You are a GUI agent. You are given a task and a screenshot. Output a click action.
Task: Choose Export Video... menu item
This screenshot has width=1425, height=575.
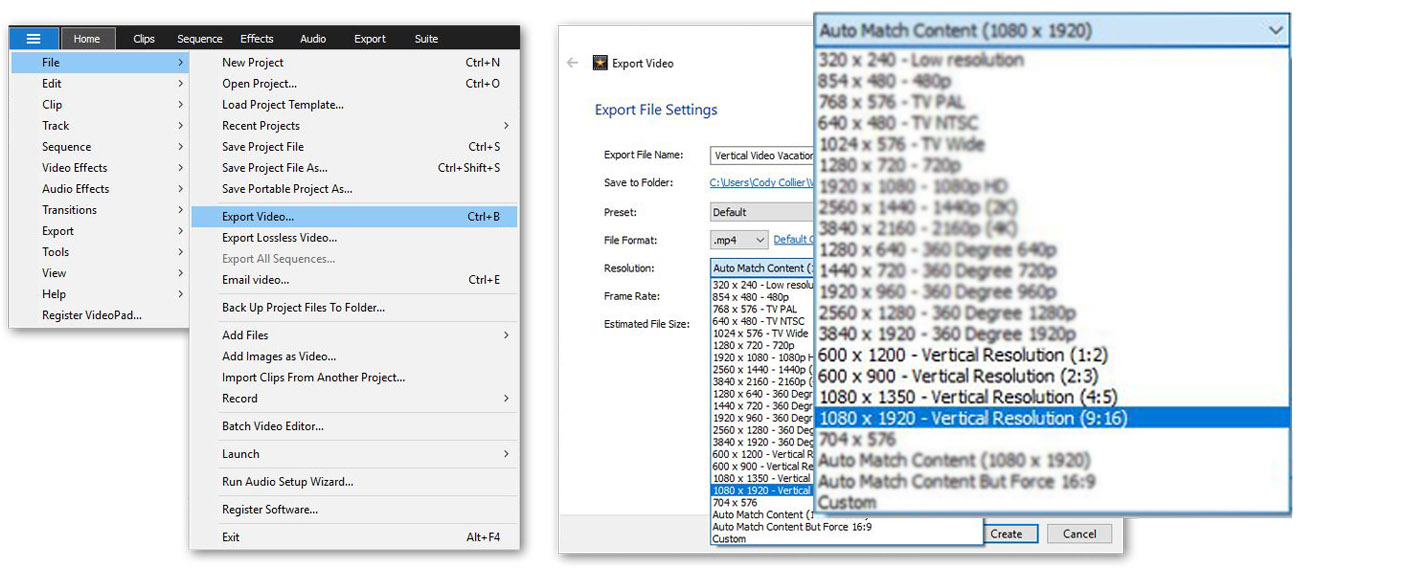(354, 216)
